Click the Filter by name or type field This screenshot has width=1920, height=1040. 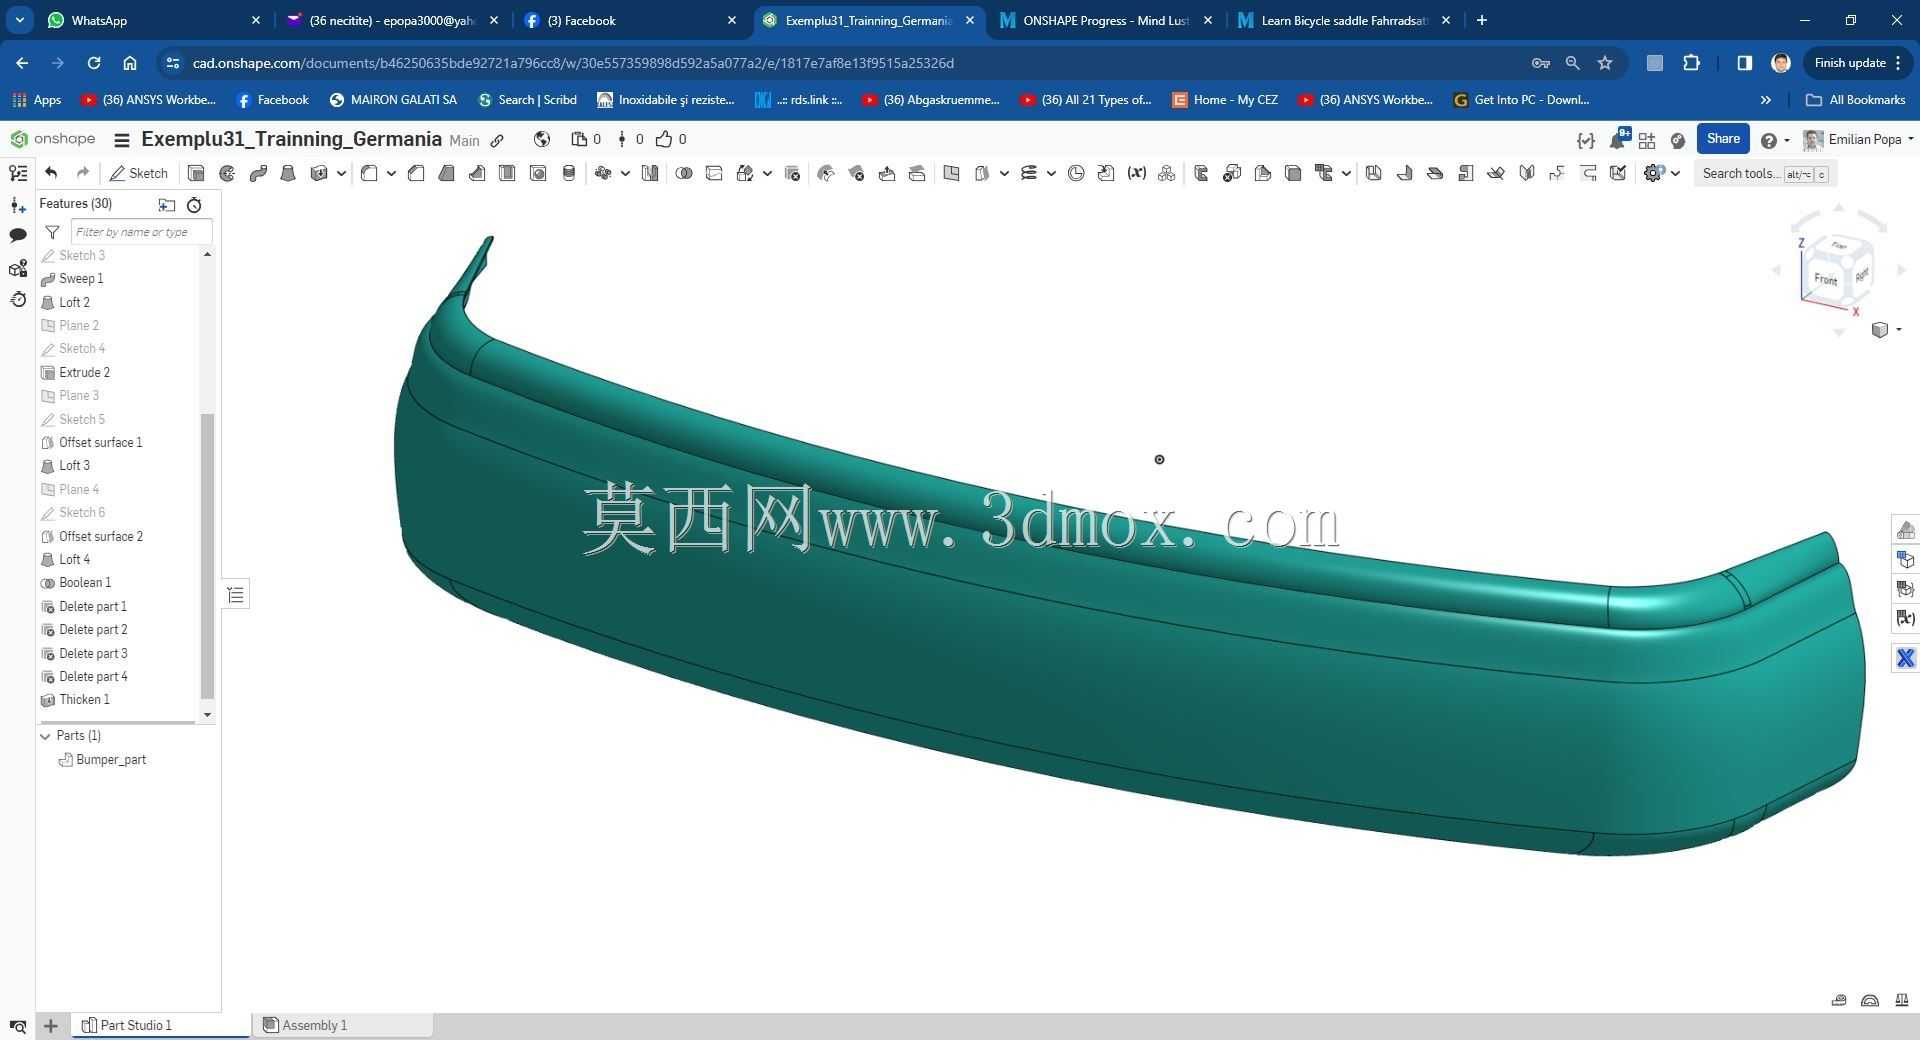click(x=141, y=232)
